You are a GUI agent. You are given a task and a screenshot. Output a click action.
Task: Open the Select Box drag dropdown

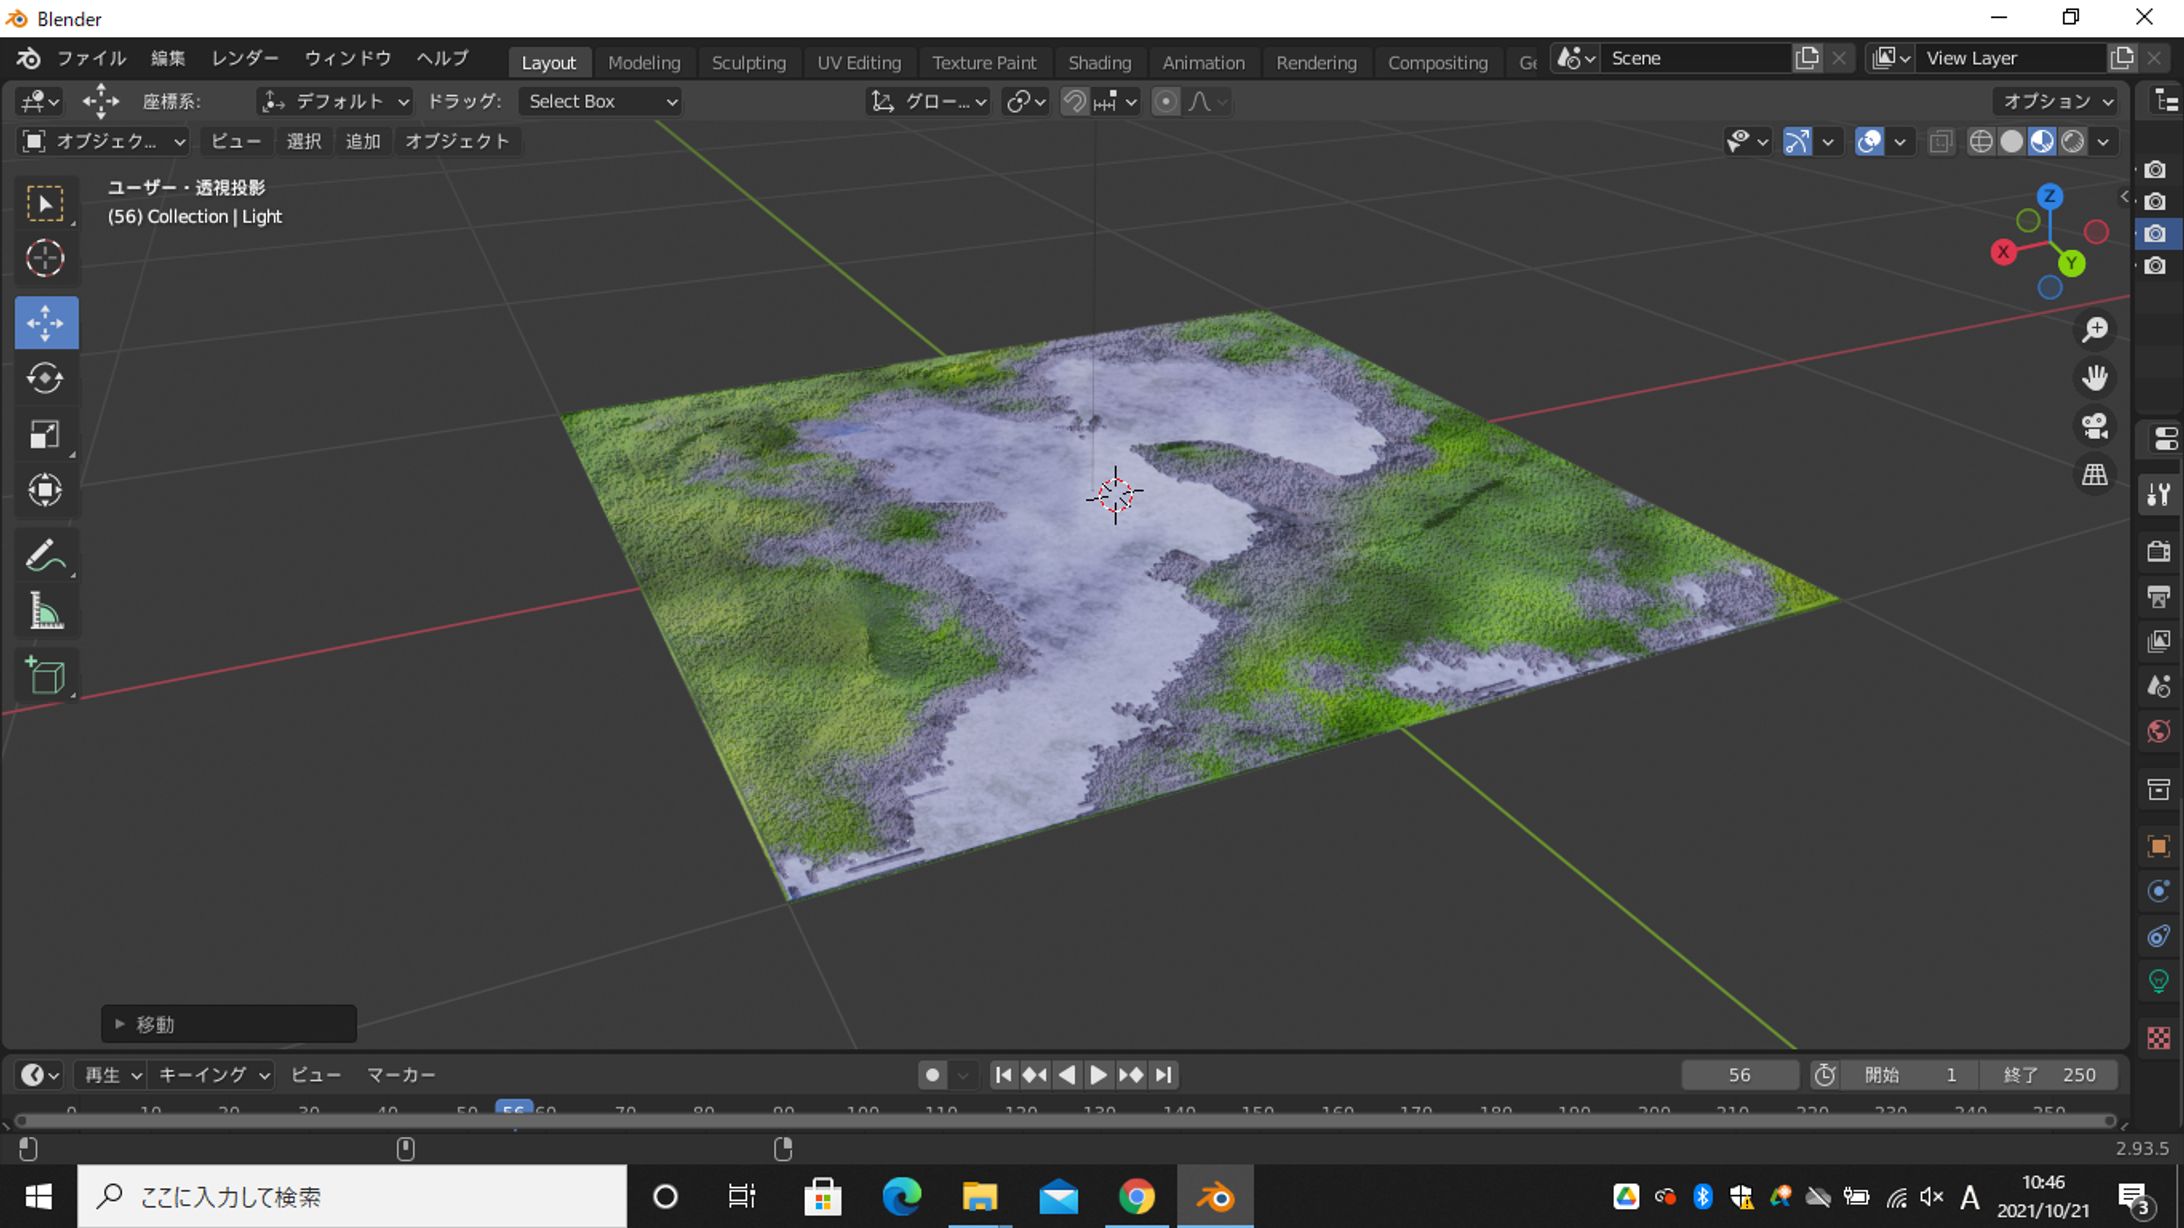coord(600,101)
